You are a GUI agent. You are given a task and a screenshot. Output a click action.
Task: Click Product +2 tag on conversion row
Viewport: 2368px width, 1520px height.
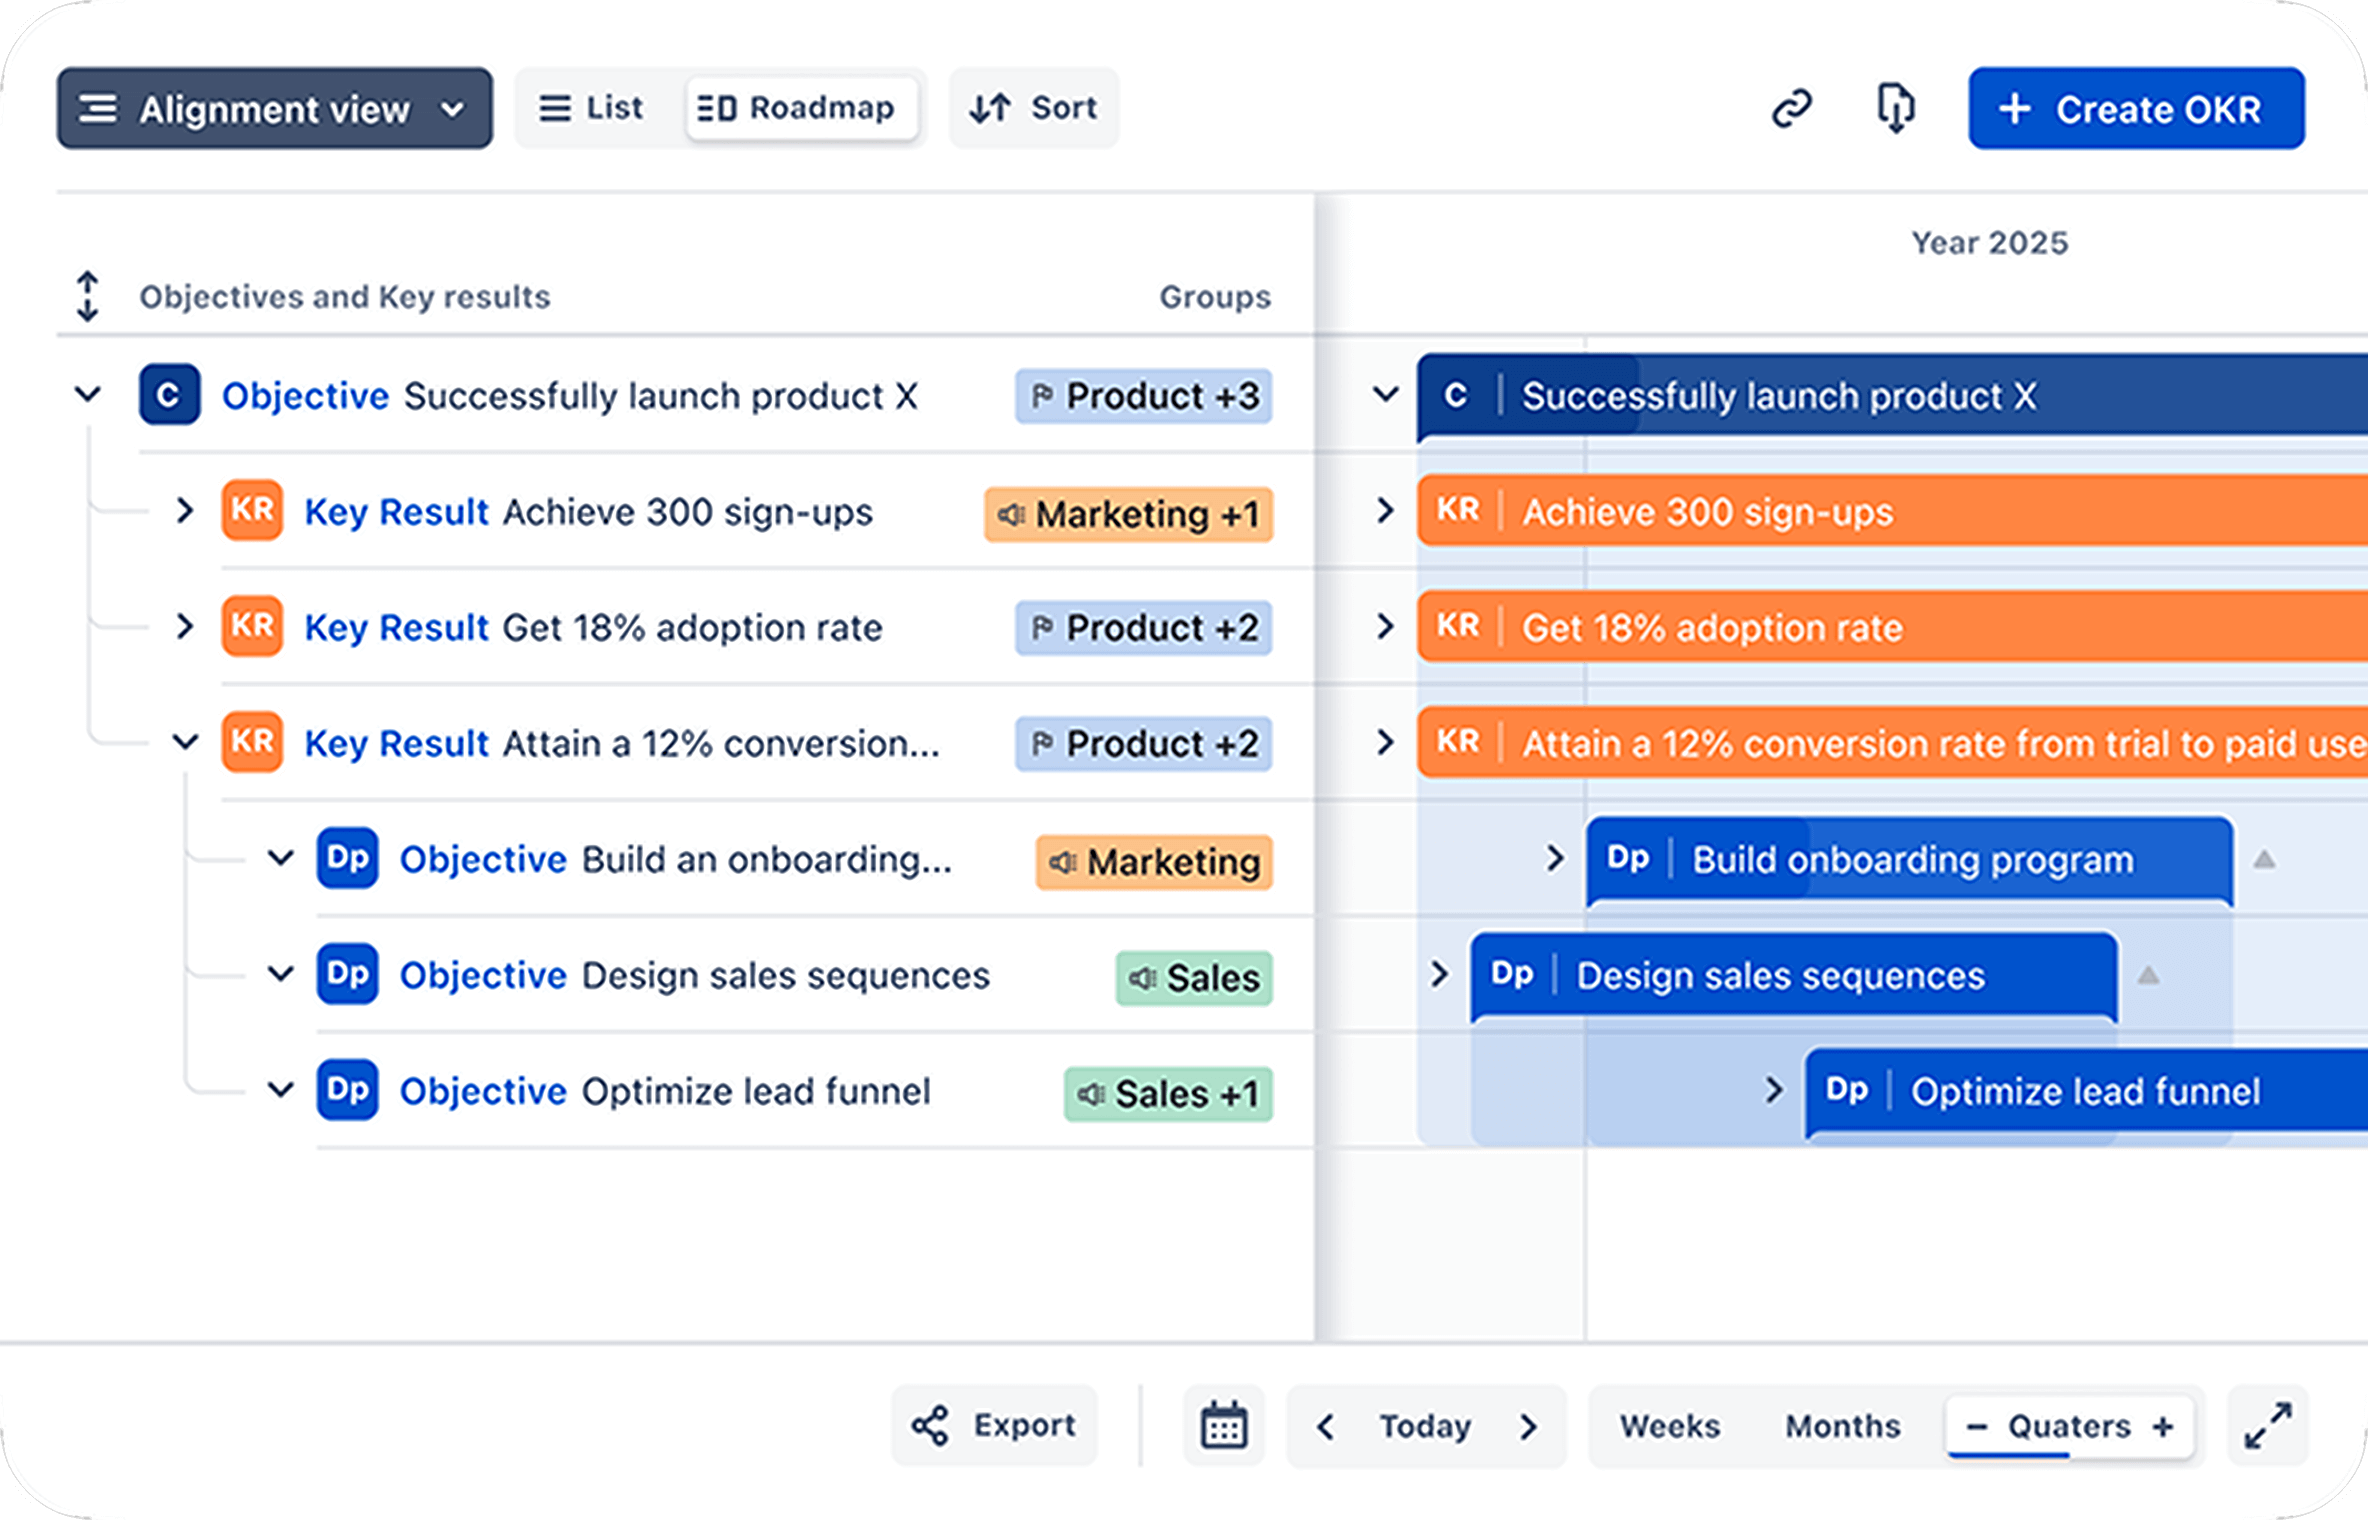[1144, 744]
